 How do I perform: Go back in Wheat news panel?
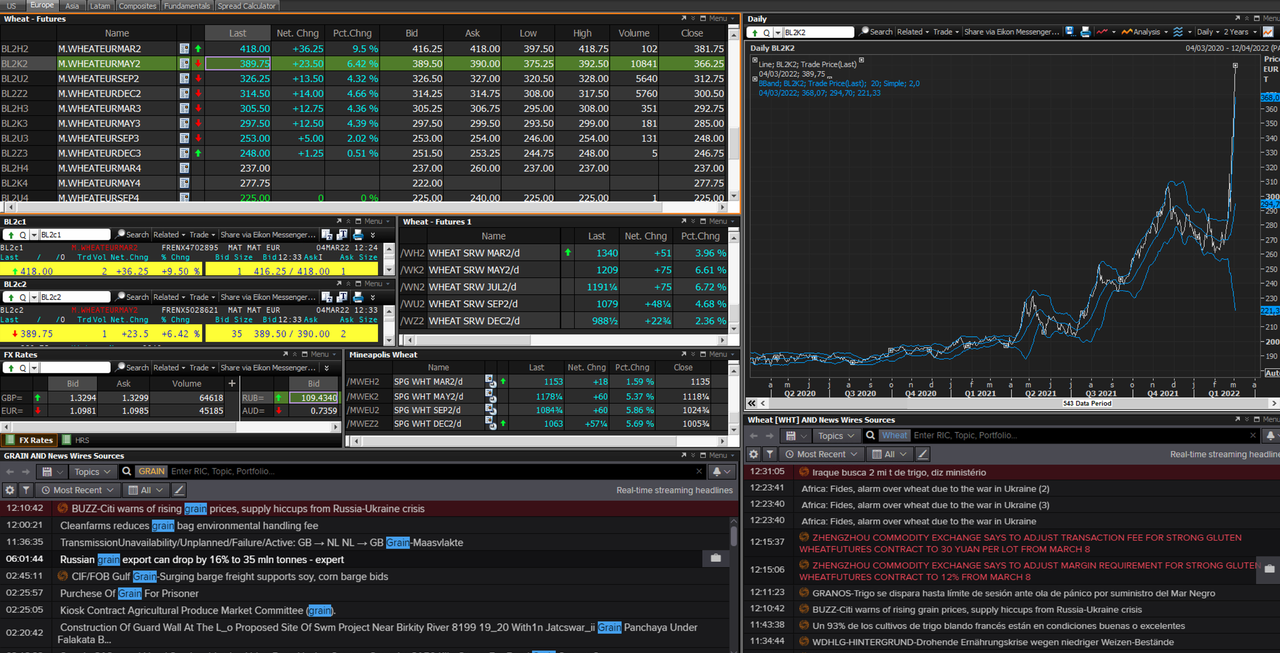pos(753,435)
